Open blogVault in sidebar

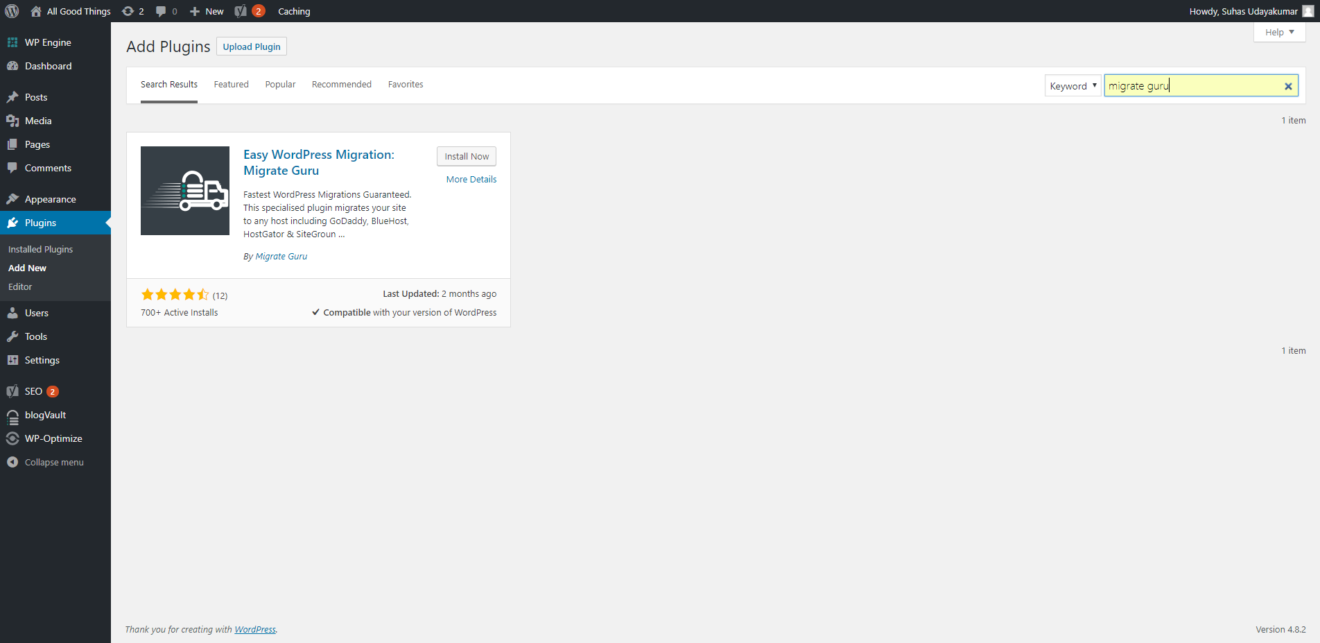click(55, 415)
